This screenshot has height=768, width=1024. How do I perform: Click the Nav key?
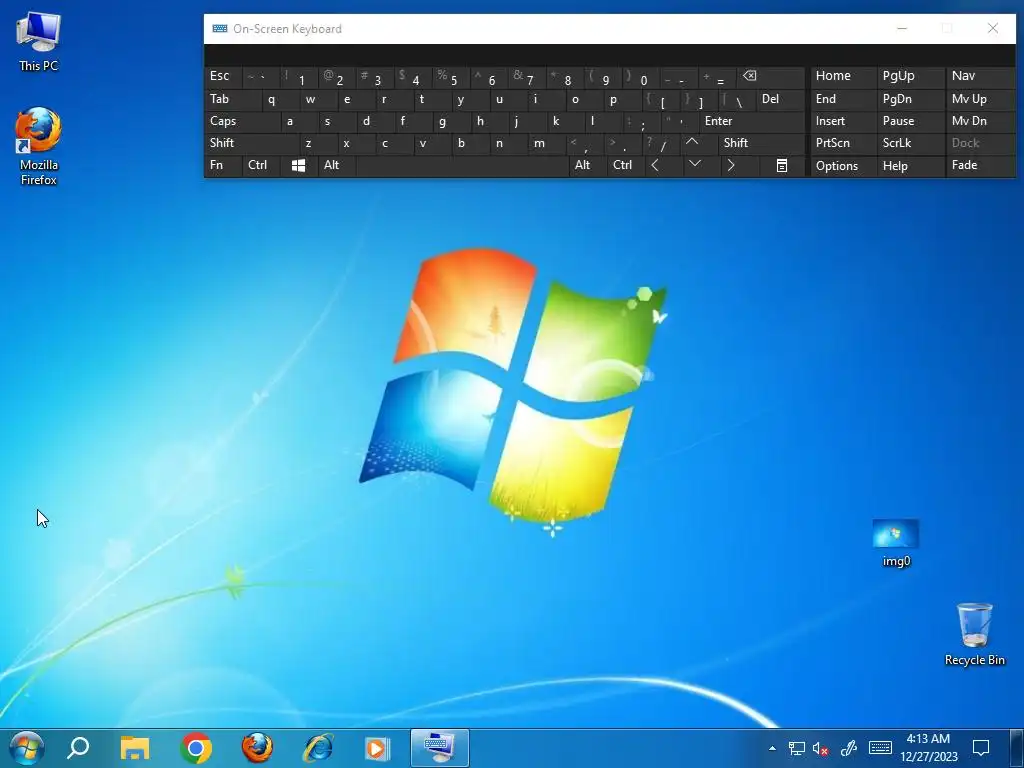[980, 76]
